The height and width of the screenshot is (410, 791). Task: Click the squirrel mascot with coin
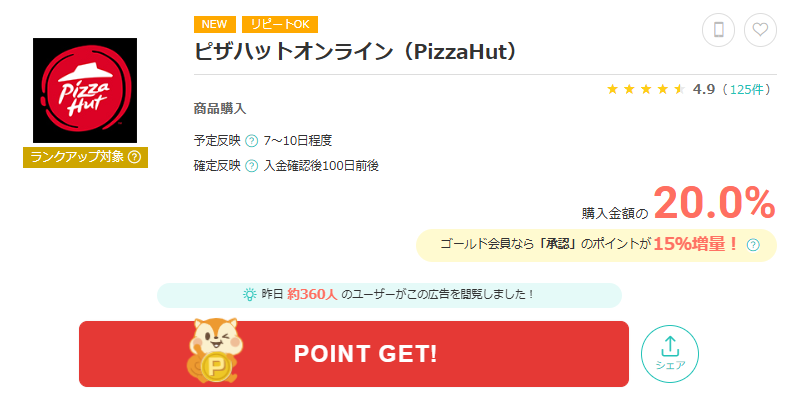click(215, 350)
